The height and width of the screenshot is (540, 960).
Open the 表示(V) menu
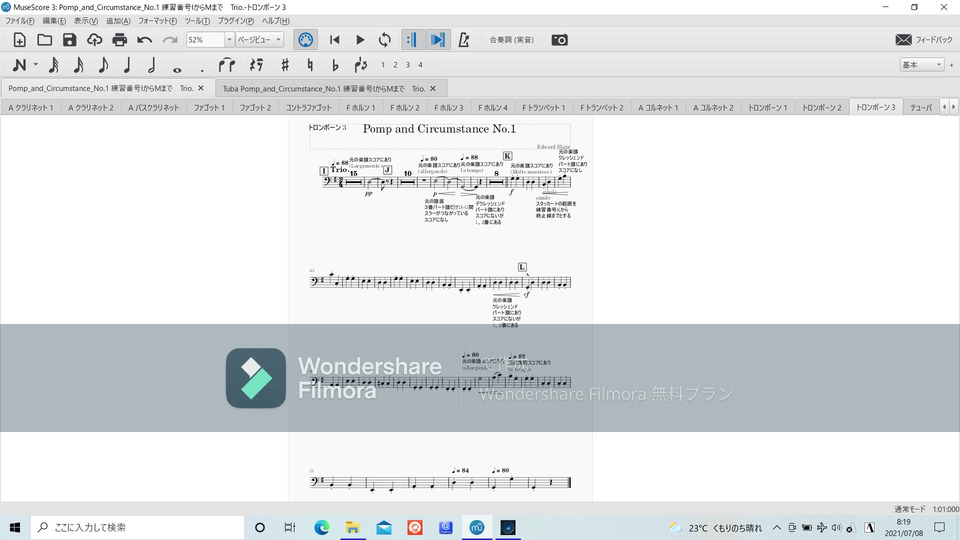[x=86, y=21]
